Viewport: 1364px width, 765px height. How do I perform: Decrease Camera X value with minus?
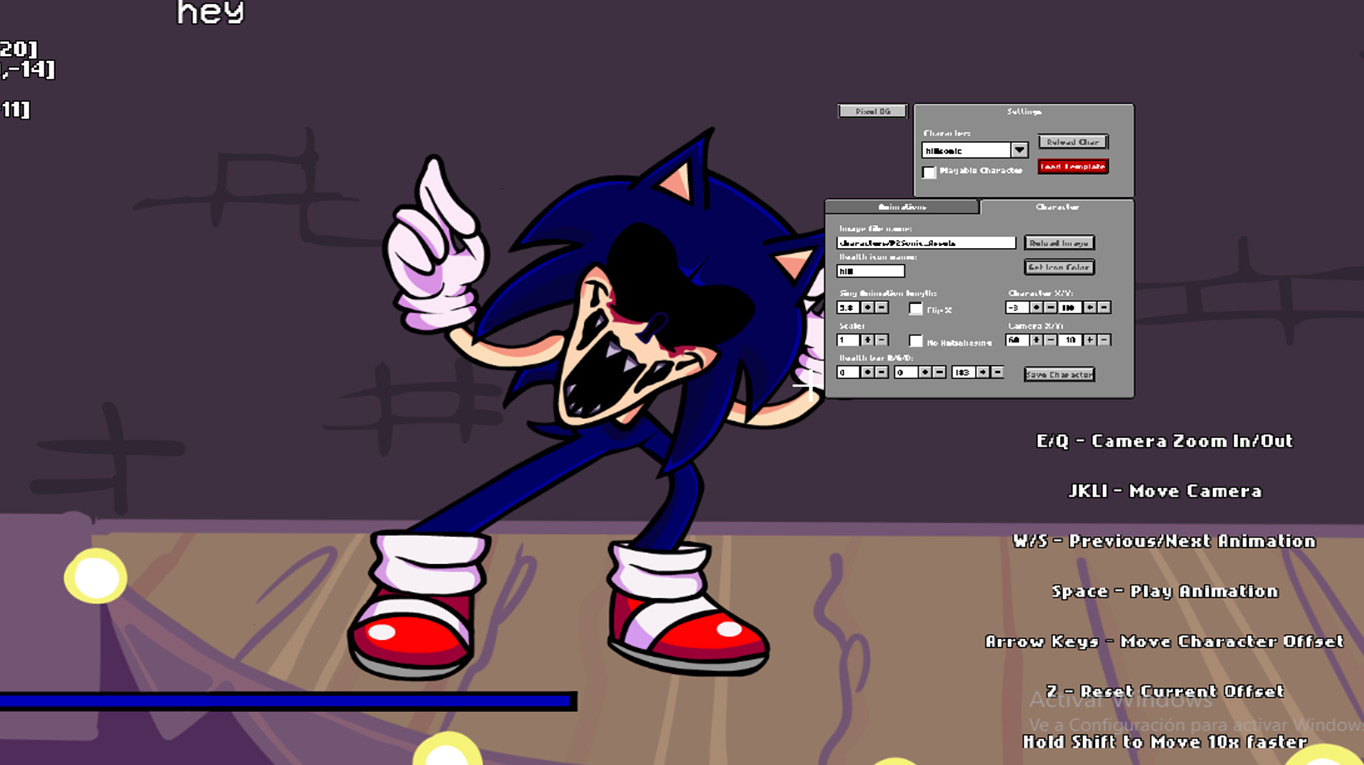(1050, 340)
